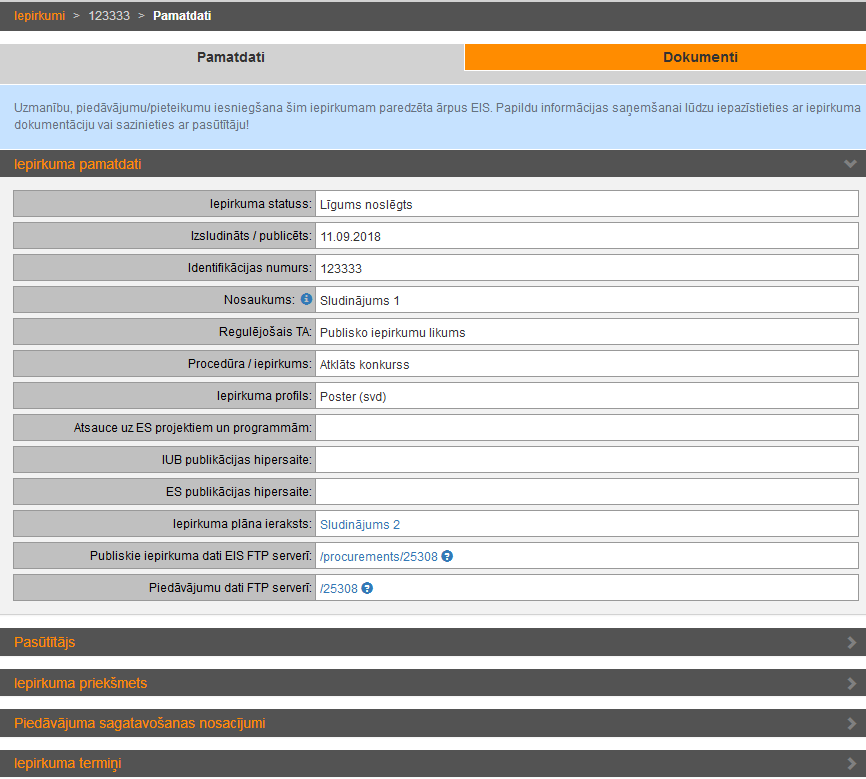Open the Iepirkumi breadcrumb link
The image size is (866, 779).
39,16
